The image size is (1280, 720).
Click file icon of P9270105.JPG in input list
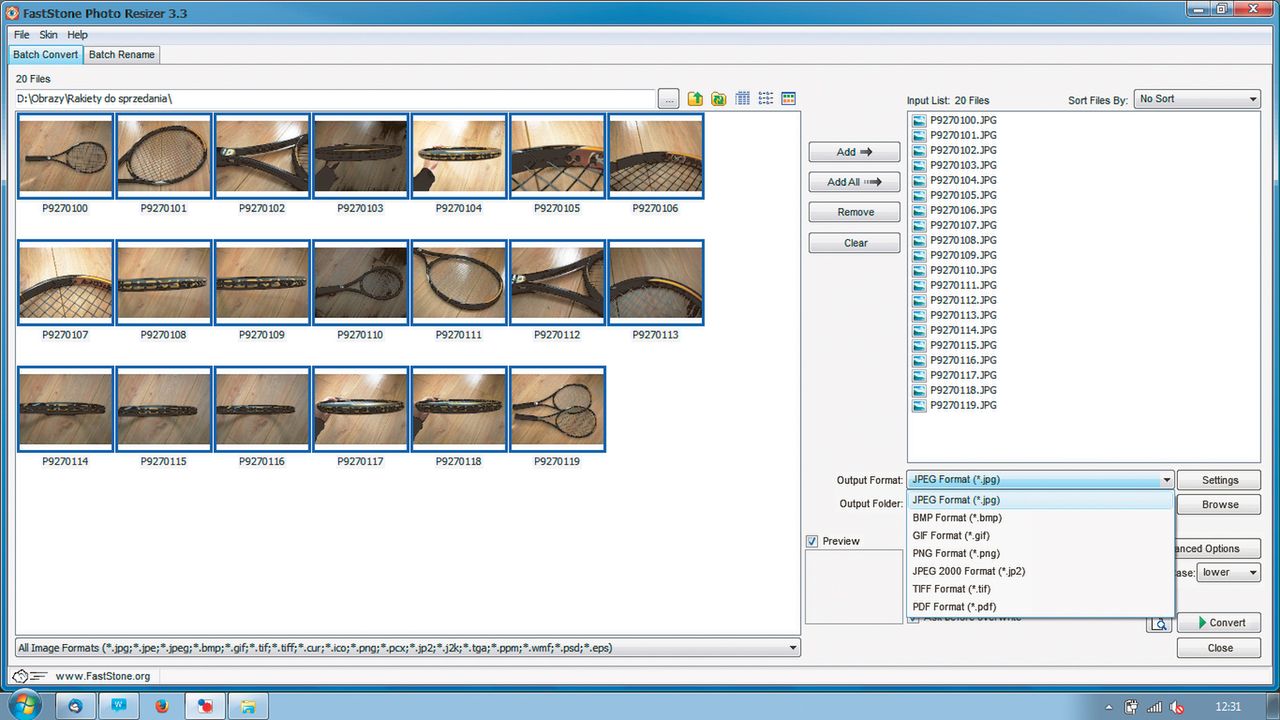point(919,195)
